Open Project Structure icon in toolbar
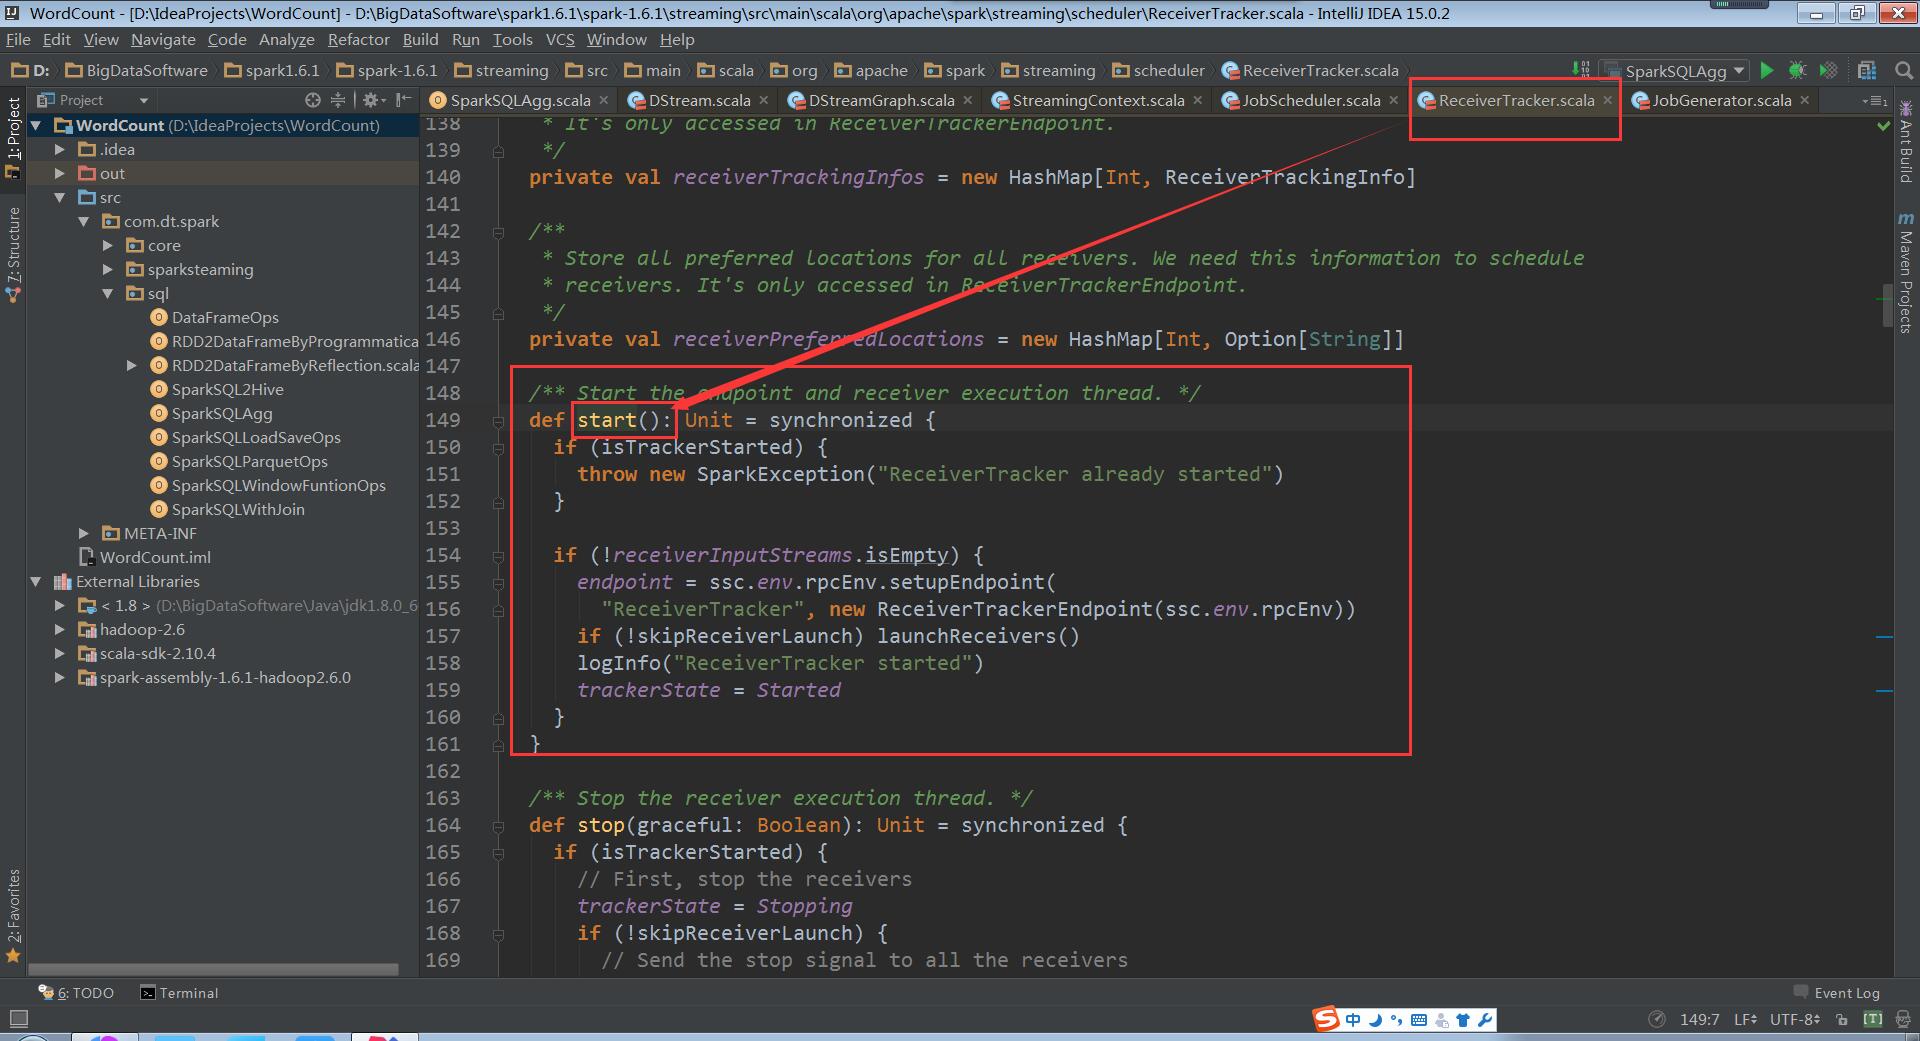 click(x=1866, y=70)
